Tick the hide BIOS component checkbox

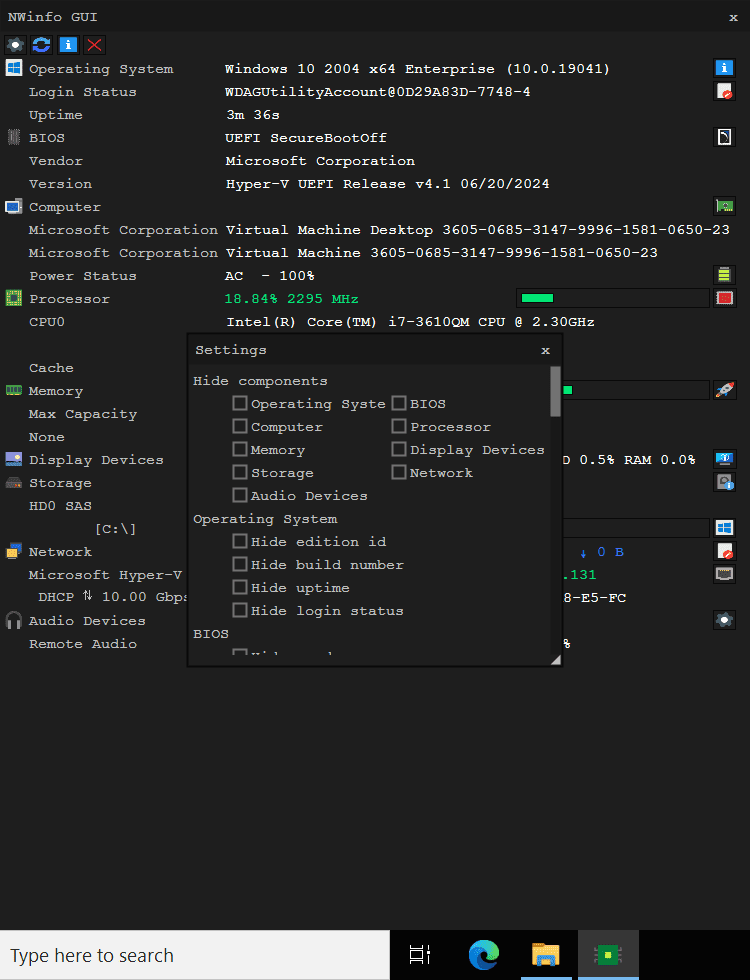coord(399,403)
